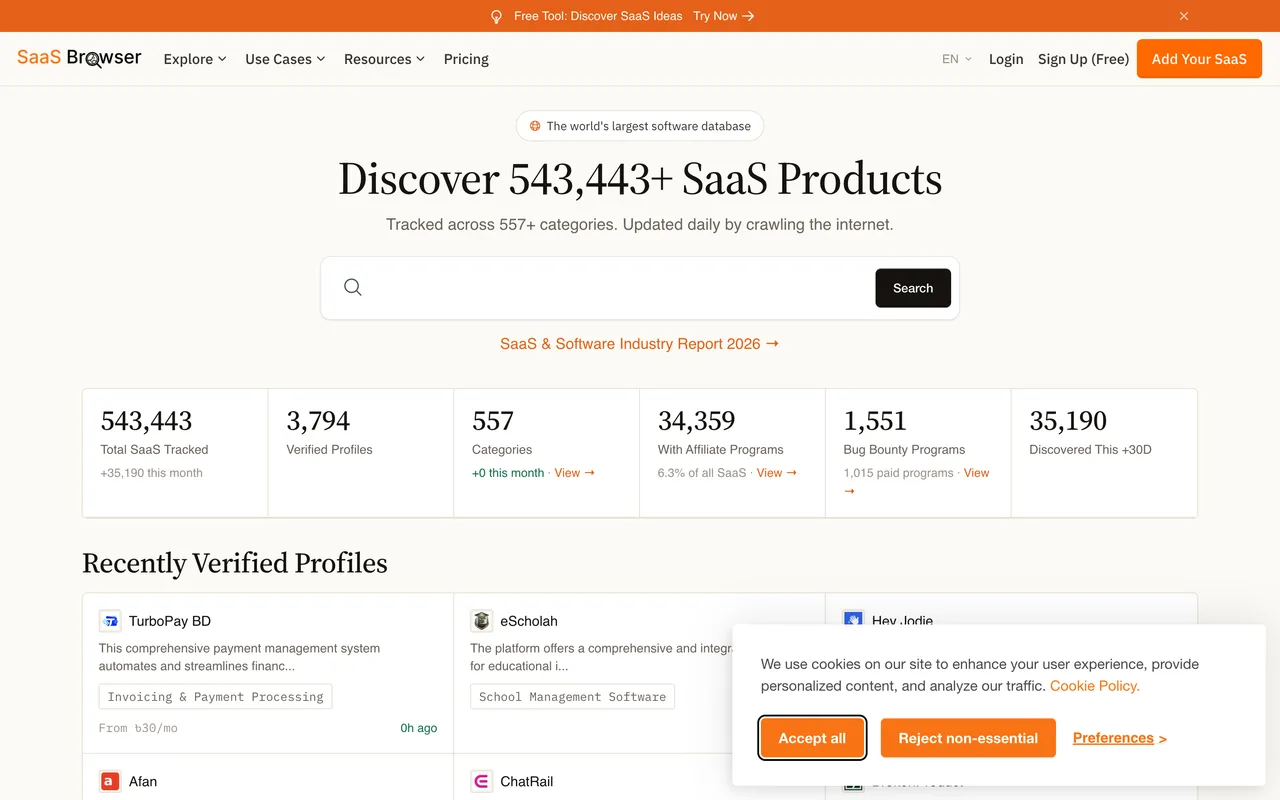This screenshot has height=800, width=1280.
Task: Open the Cookie Policy link
Action: click(1095, 686)
